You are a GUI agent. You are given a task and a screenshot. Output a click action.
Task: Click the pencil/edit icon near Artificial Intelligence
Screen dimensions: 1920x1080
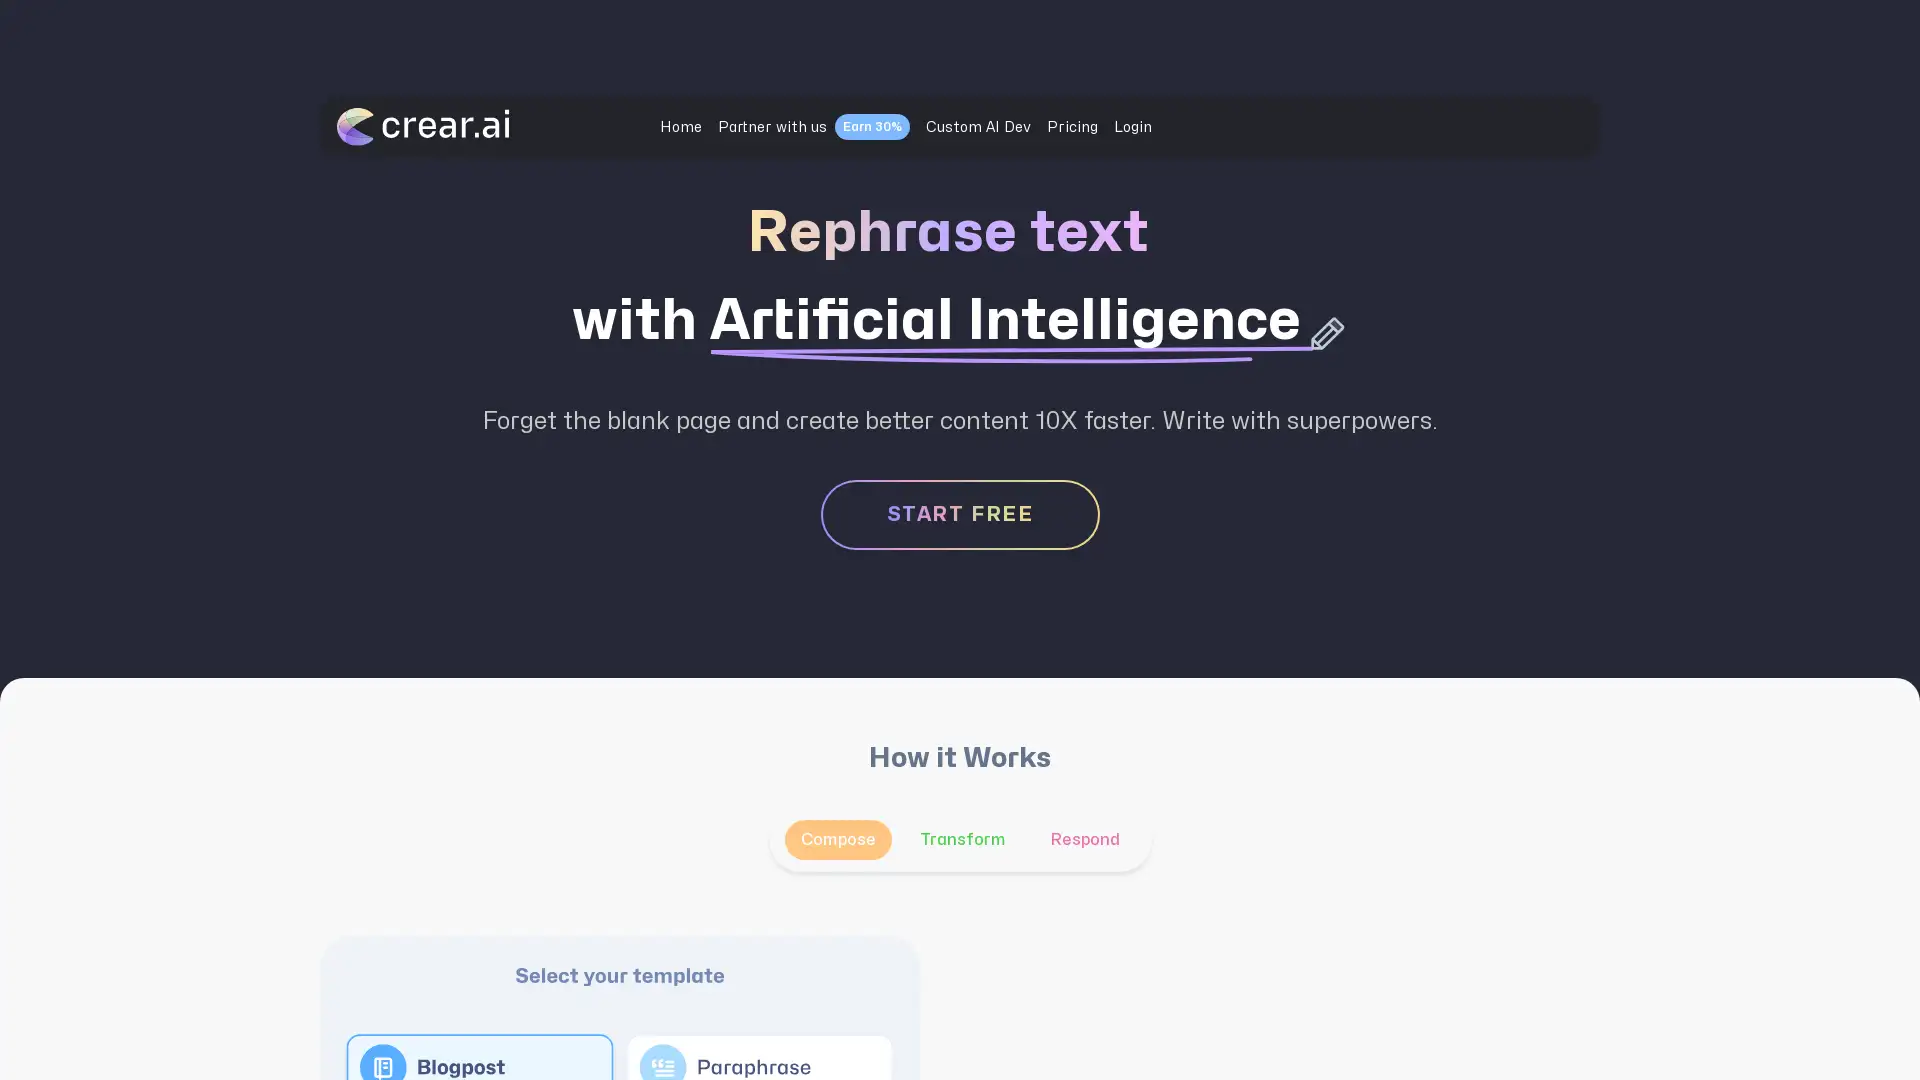pos(1327,332)
